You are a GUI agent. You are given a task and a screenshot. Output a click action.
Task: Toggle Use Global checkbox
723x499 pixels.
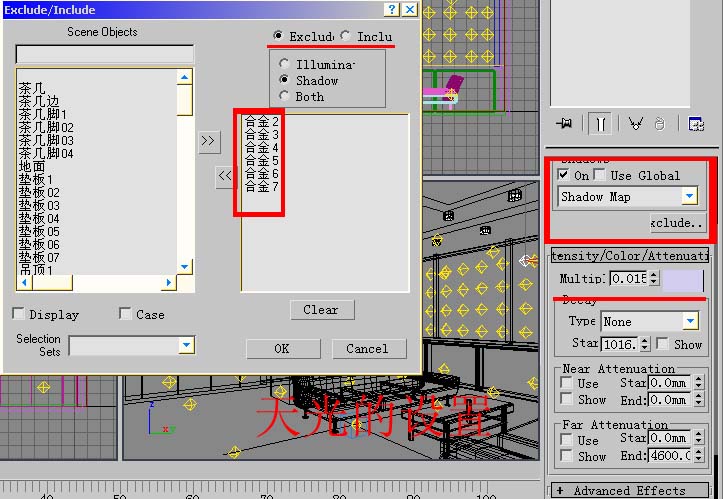coord(599,174)
